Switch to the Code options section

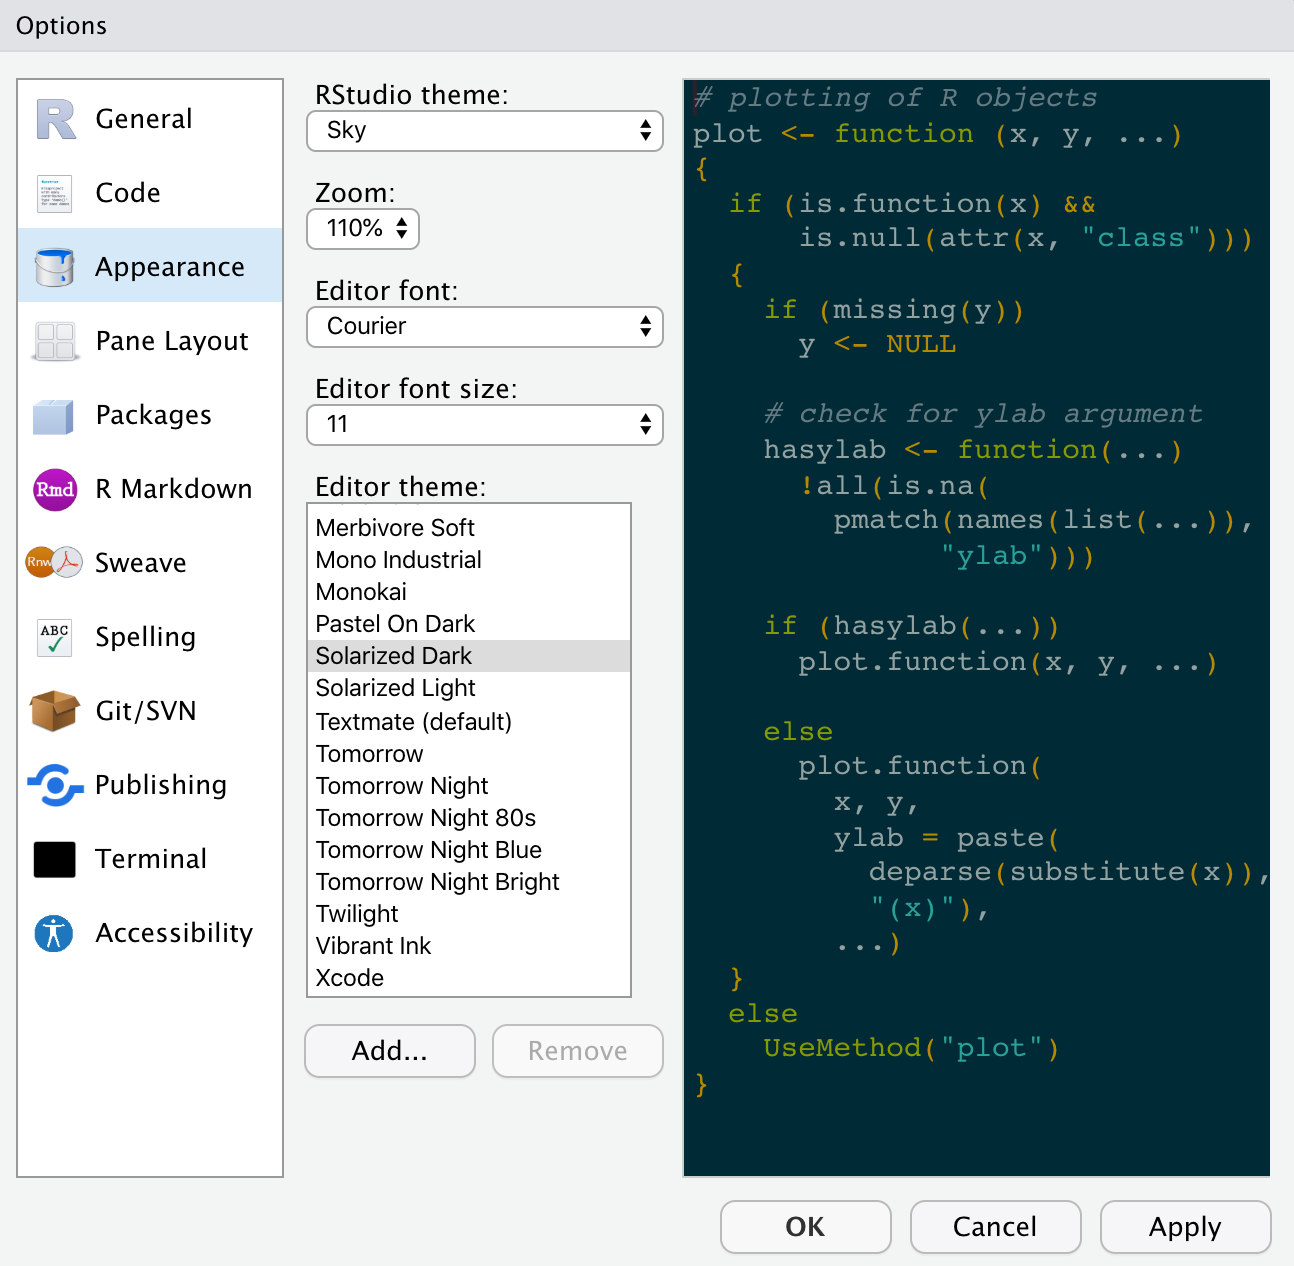pyautogui.click(x=150, y=193)
